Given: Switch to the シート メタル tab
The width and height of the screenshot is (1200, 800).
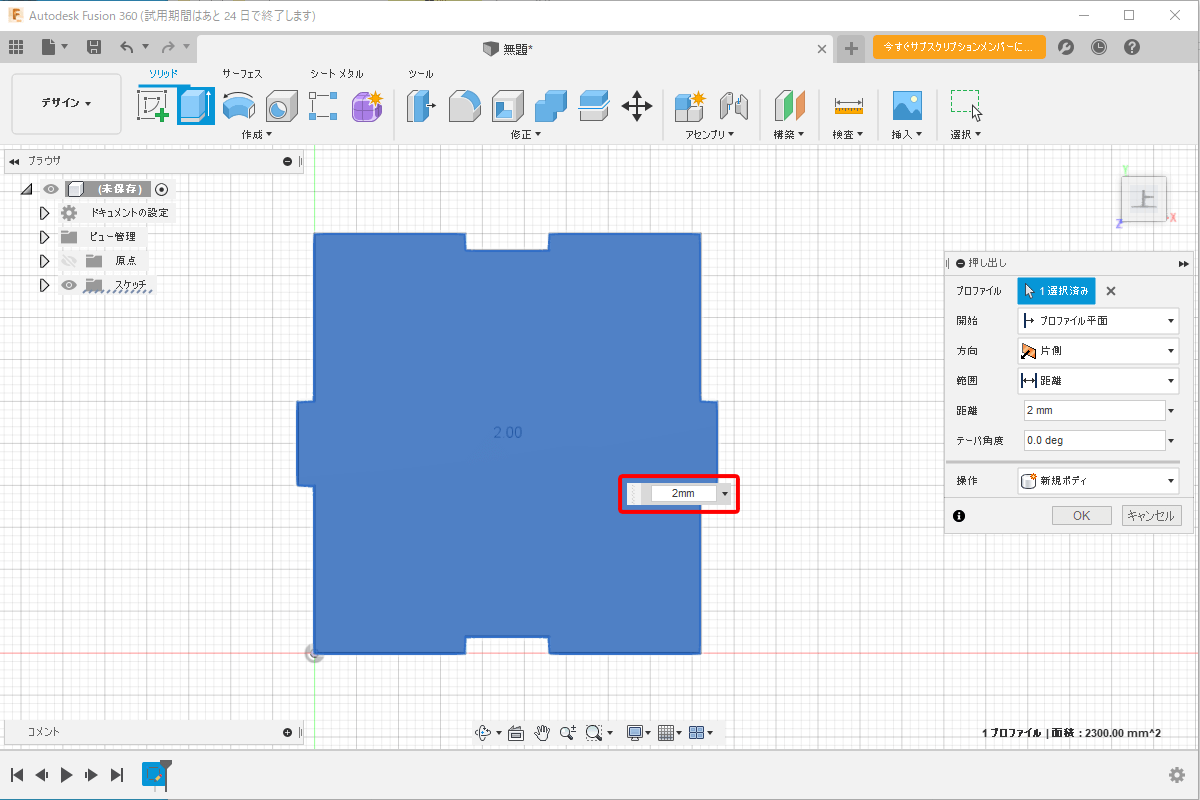Looking at the screenshot, I should point(337,74).
